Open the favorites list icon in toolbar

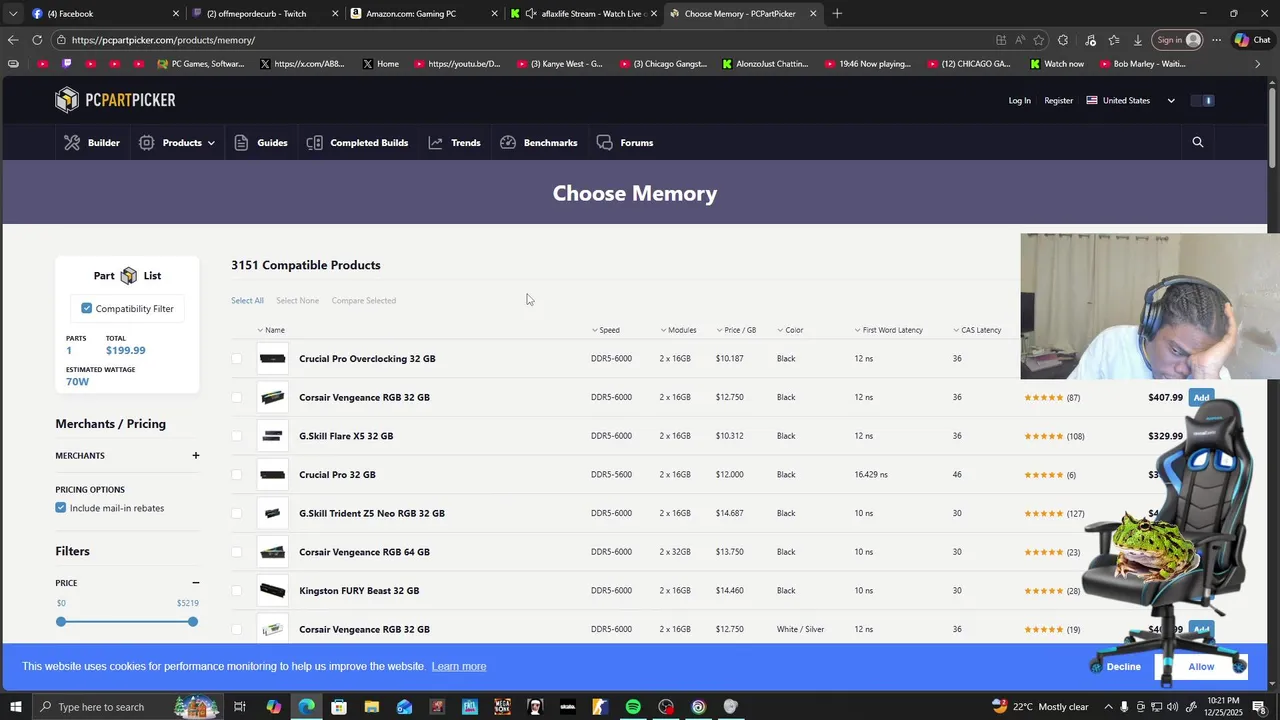tap(1113, 40)
